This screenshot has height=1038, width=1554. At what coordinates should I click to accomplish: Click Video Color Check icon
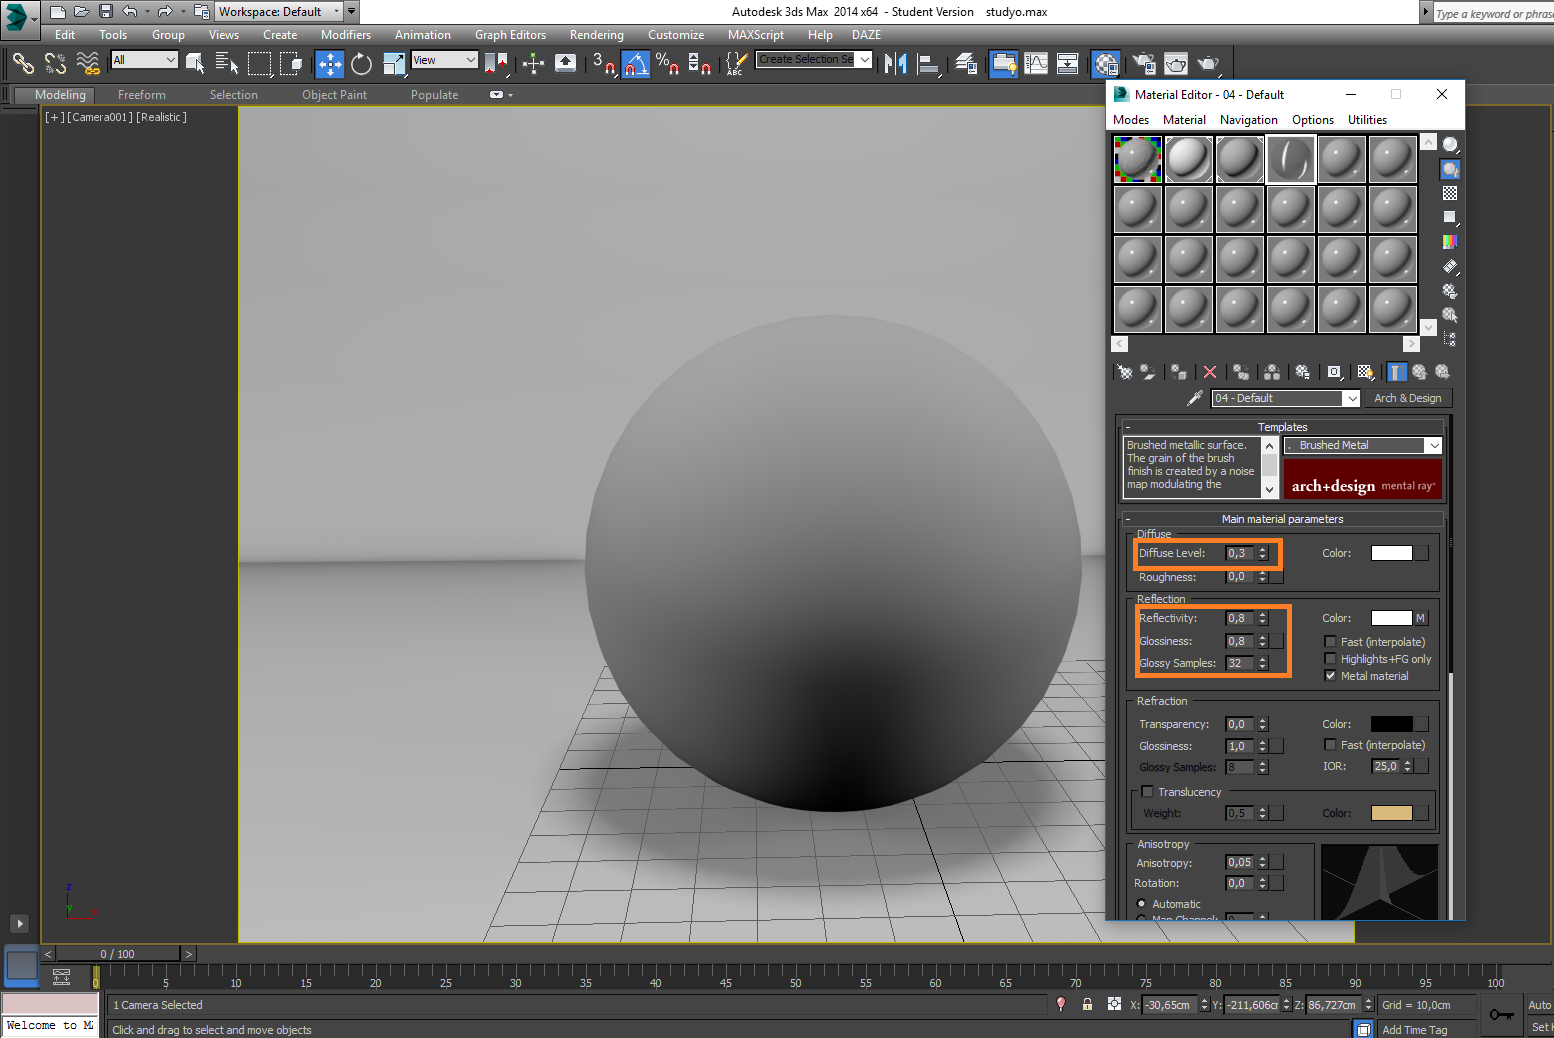1450,242
